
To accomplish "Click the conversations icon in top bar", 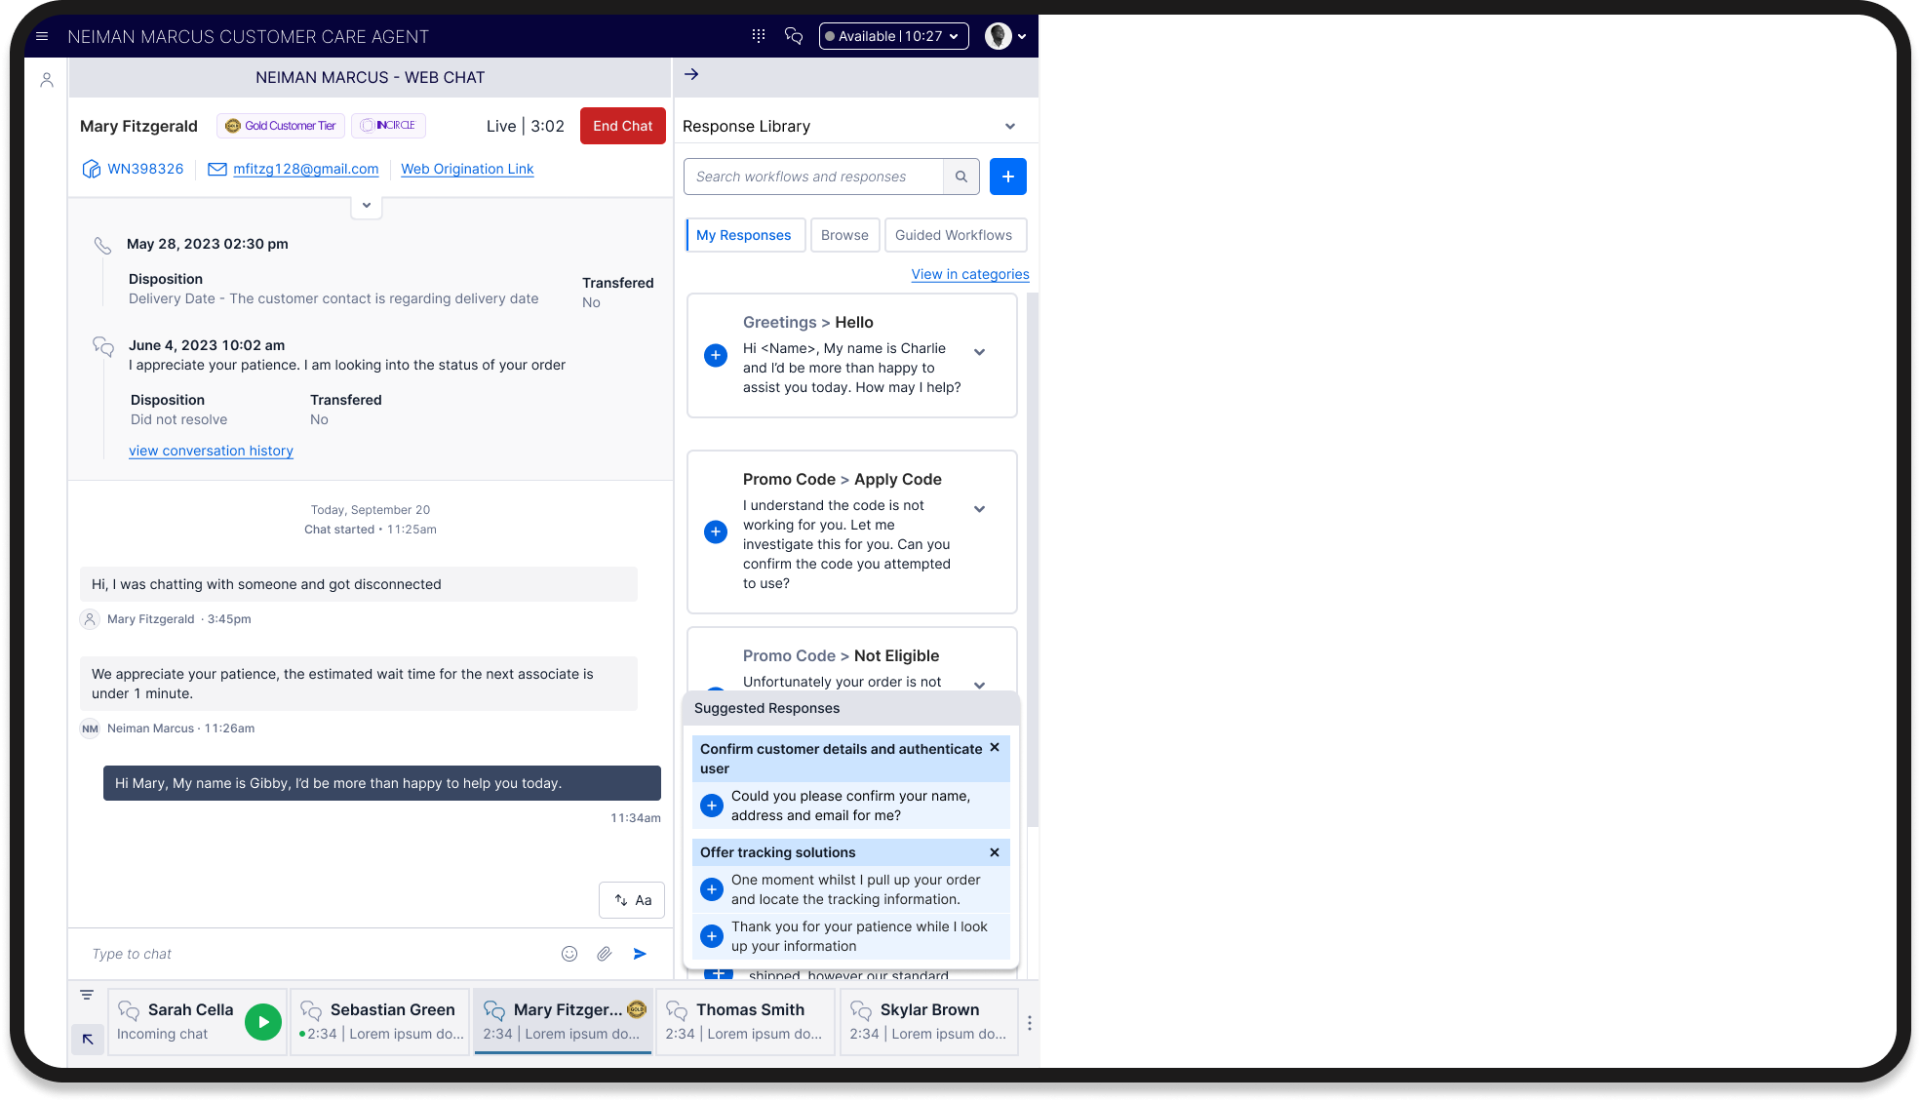I will pyautogui.click(x=794, y=36).
